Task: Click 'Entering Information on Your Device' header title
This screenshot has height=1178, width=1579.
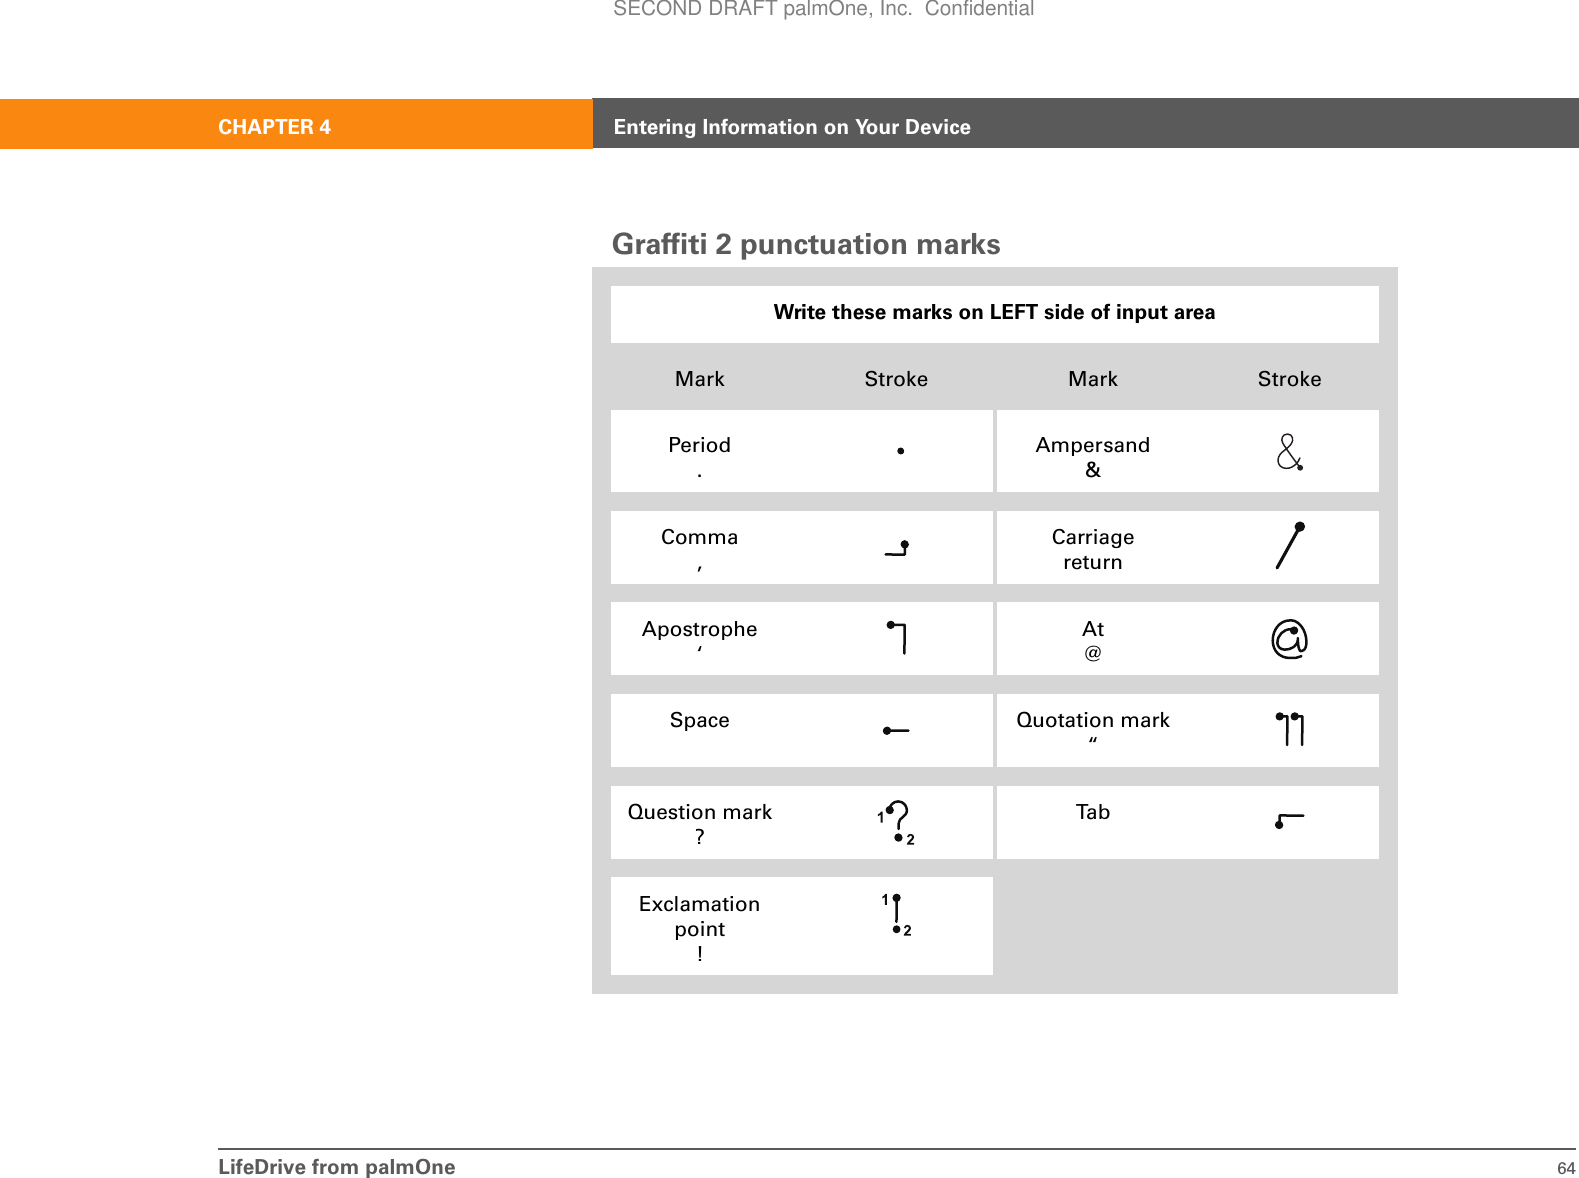Action: [x=792, y=127]
